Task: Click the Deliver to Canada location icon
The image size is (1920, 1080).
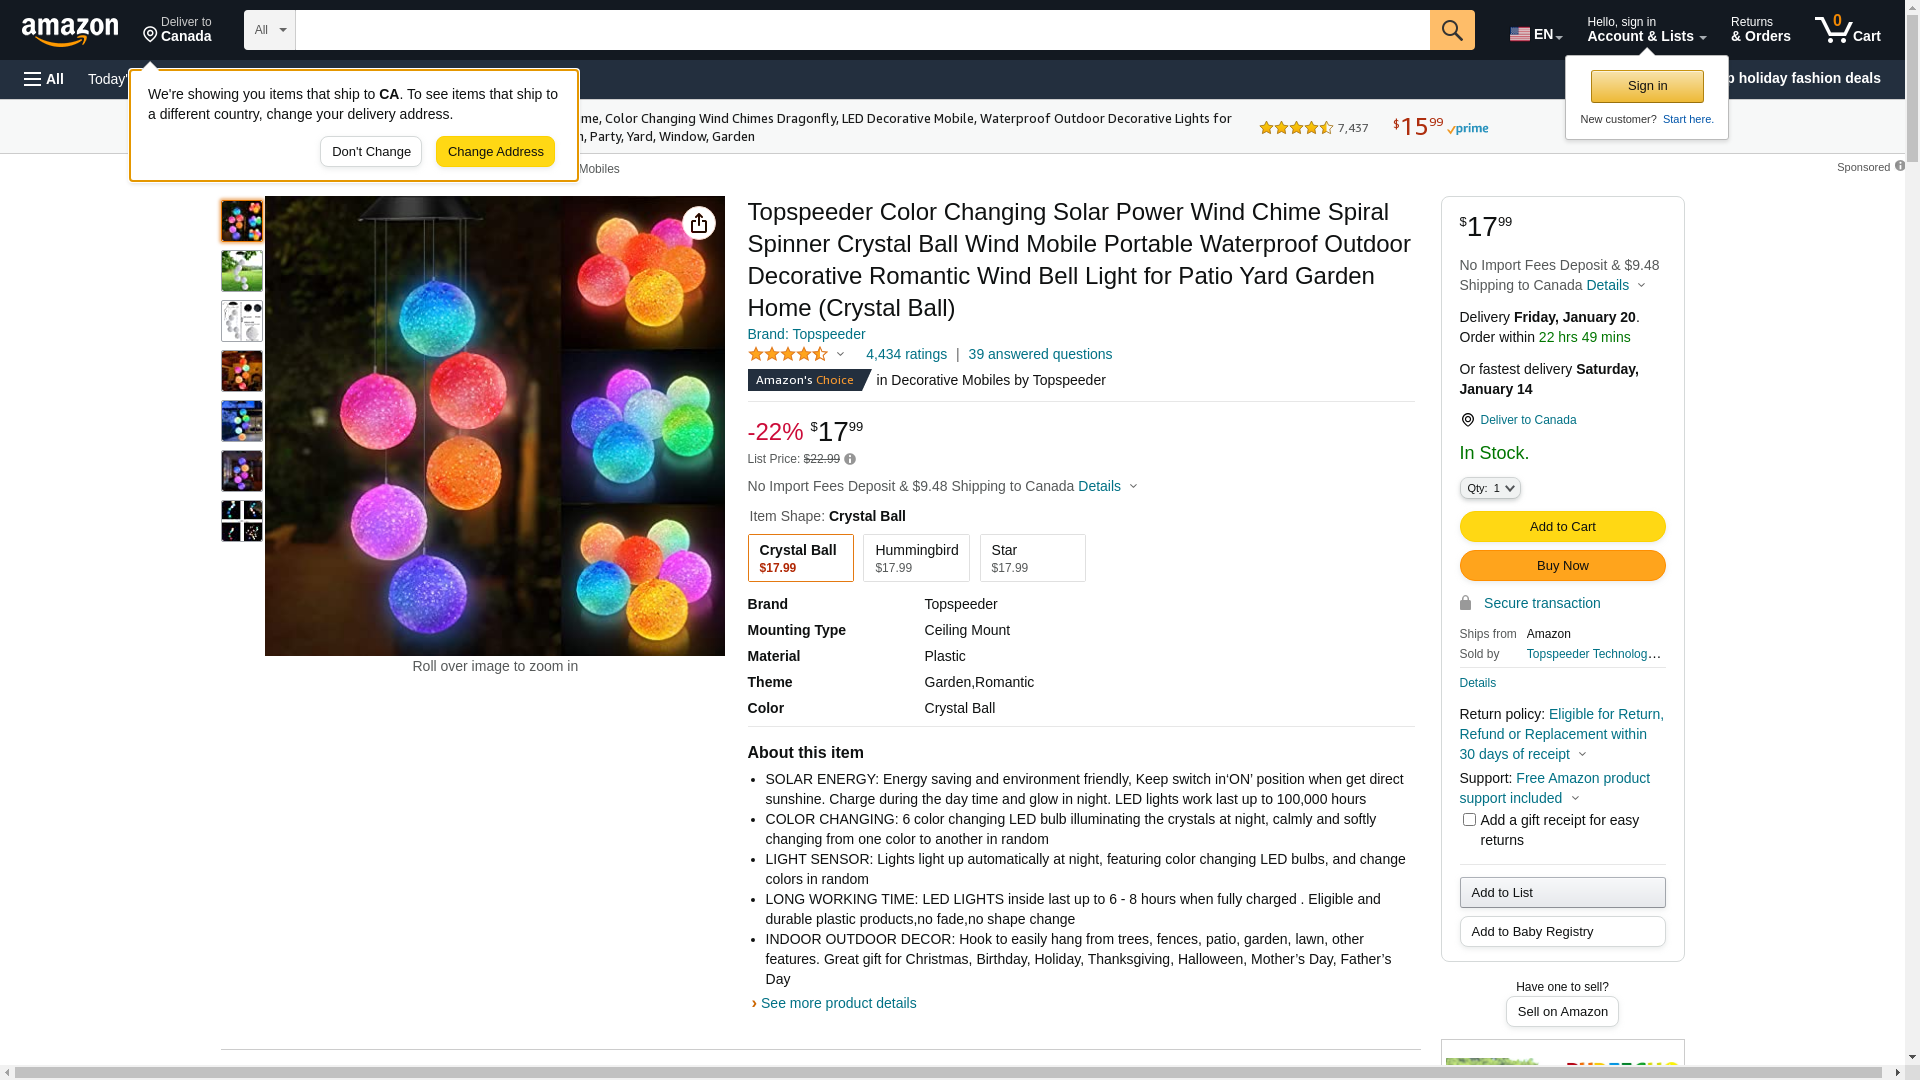Action: point(1467,420)
